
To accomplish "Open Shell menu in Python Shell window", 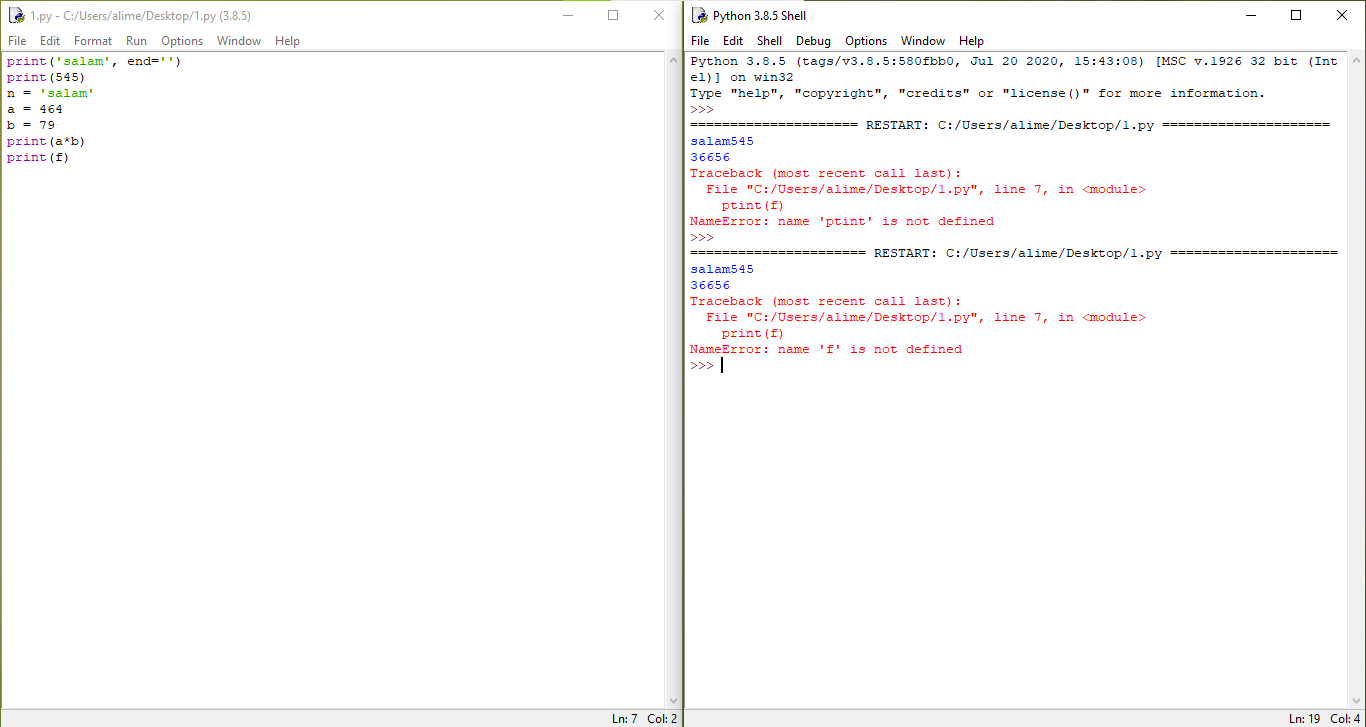I will [x=769, y=41].
